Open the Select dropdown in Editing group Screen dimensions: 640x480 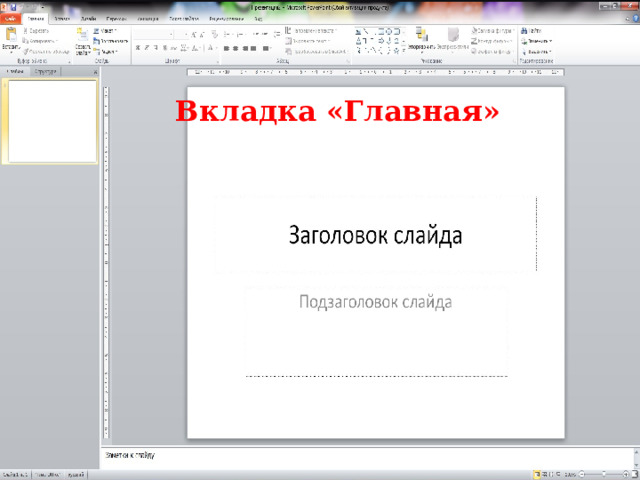point(536,51)
